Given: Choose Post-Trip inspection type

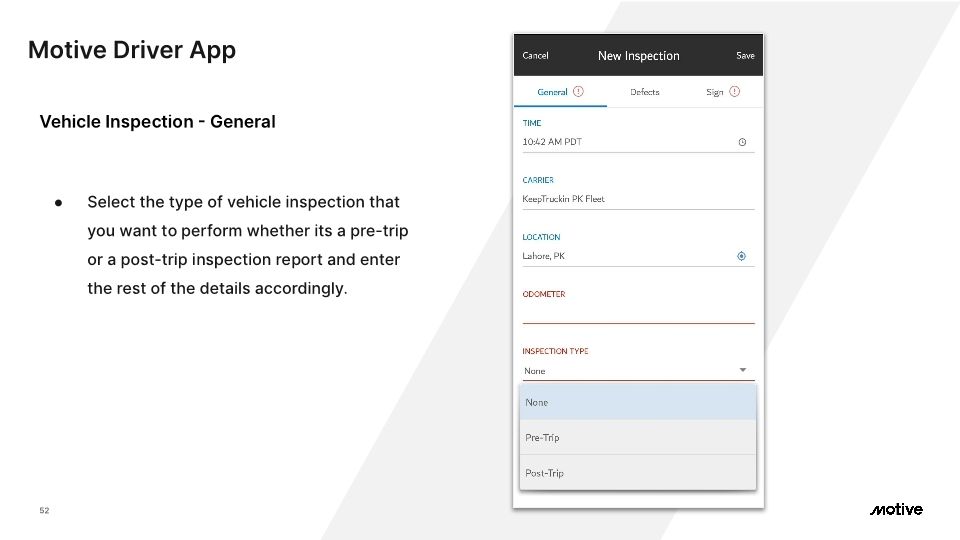Looking at the screenshot, I should pyautogui.click(x=638, y=473).
